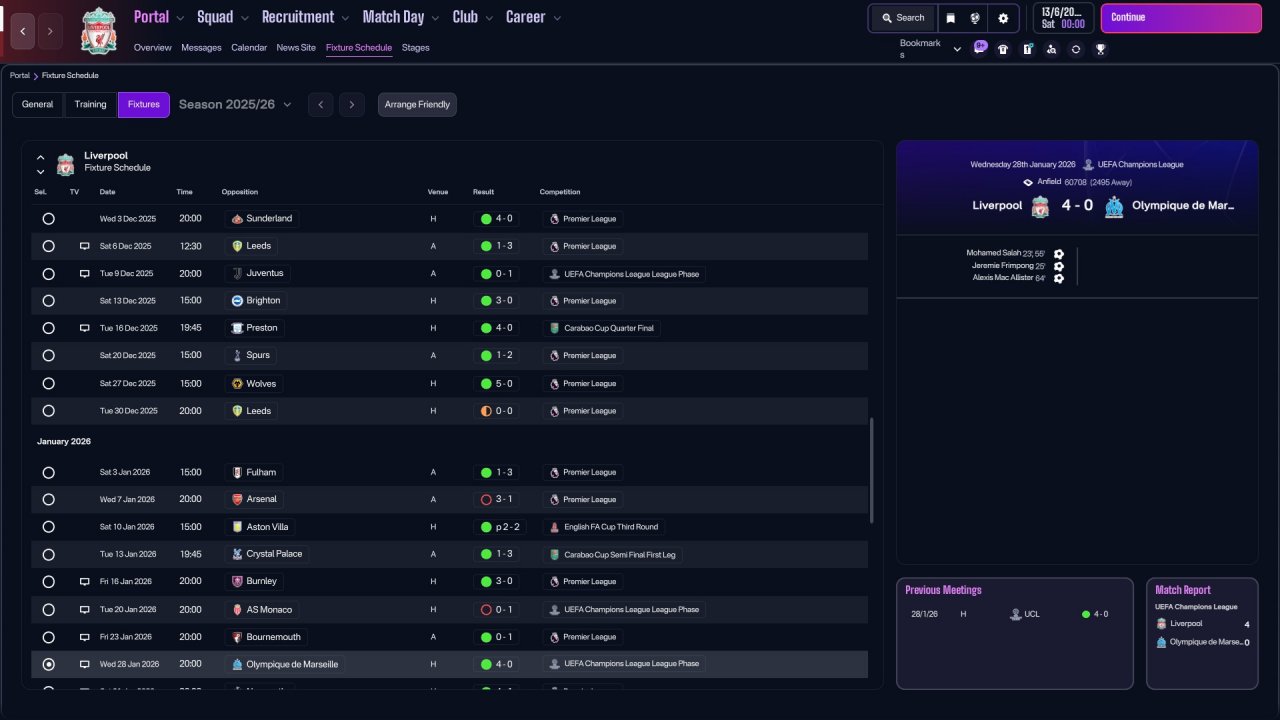
Task: Open the Calendar tab
Action: [x=249, y=47]
